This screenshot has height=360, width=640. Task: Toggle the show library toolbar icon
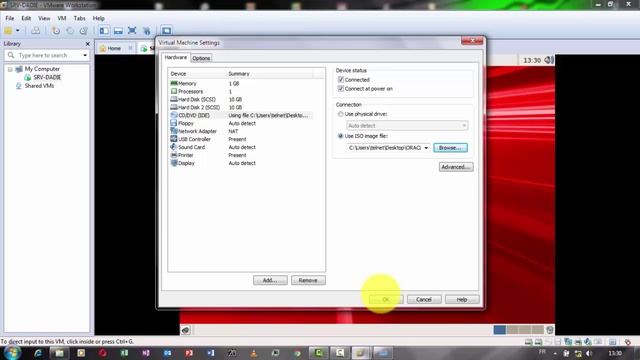click(104, 31)
